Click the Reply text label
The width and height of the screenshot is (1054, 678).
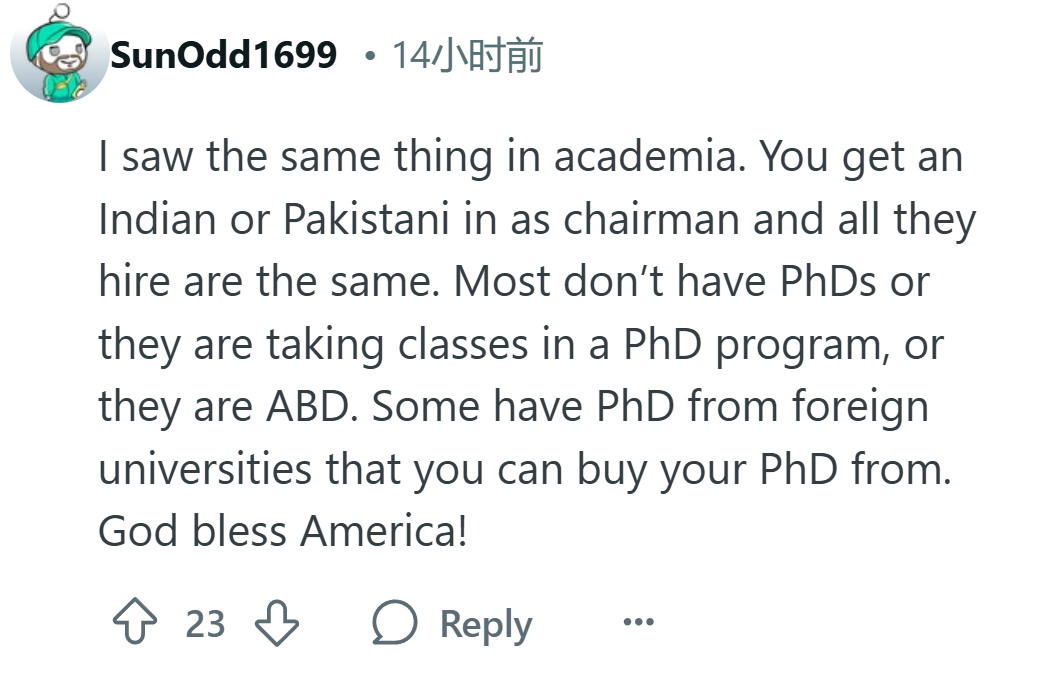tap(486, 624)
